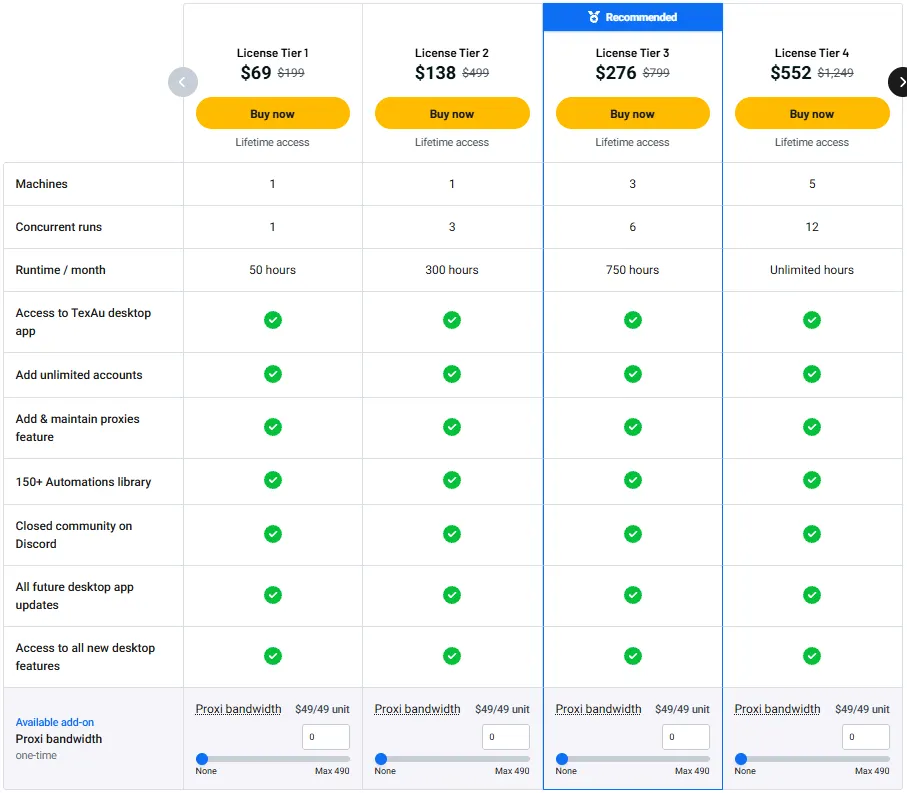
Task: Click Tier 1 Automations library checkmark
Action: point(272,480)
